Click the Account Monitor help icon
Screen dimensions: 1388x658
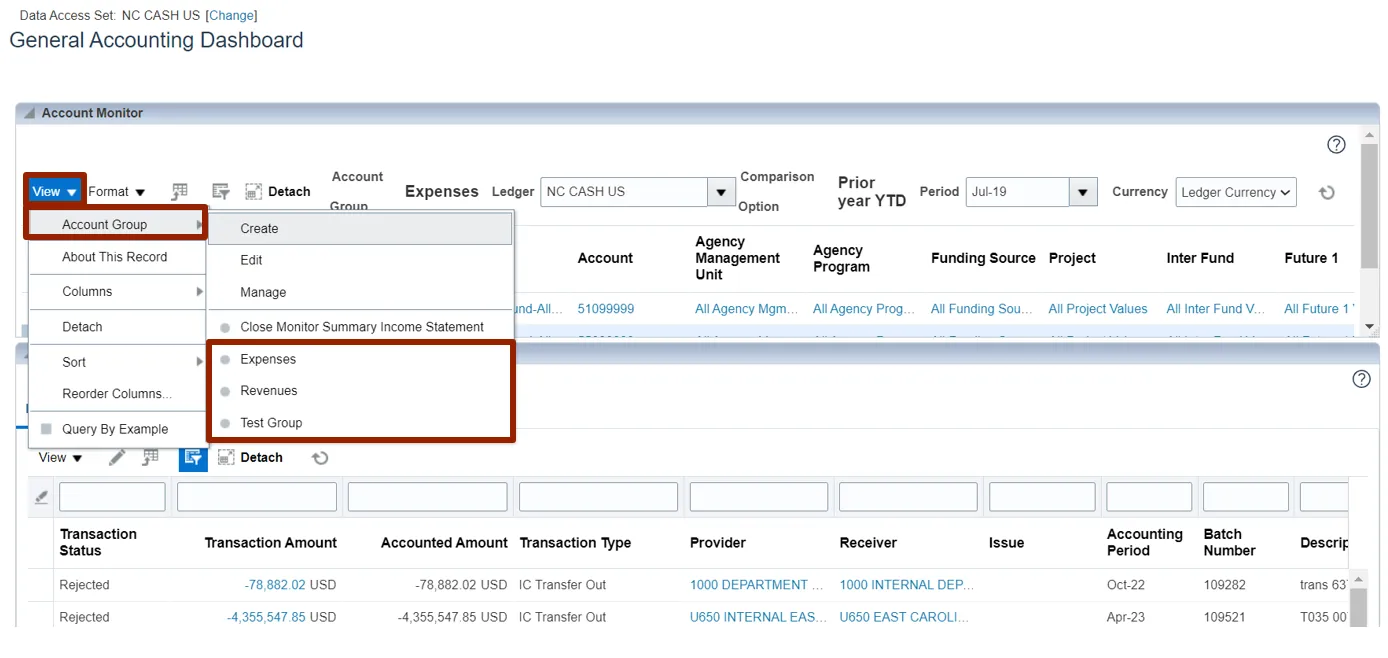pos(1336,145)
